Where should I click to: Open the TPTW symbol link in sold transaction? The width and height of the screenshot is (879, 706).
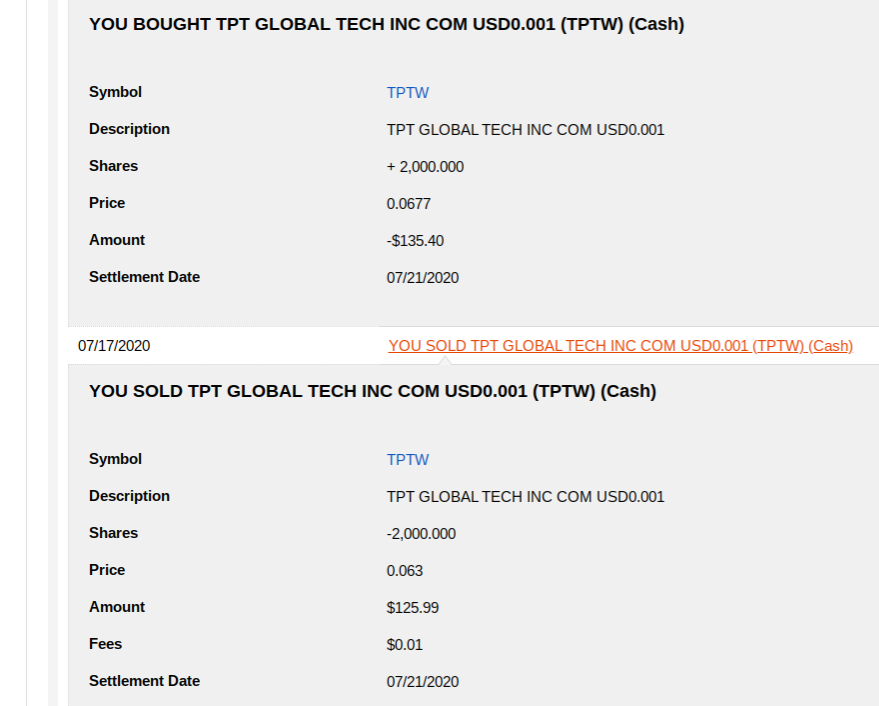pyautogui.click(x=407, y=460)
